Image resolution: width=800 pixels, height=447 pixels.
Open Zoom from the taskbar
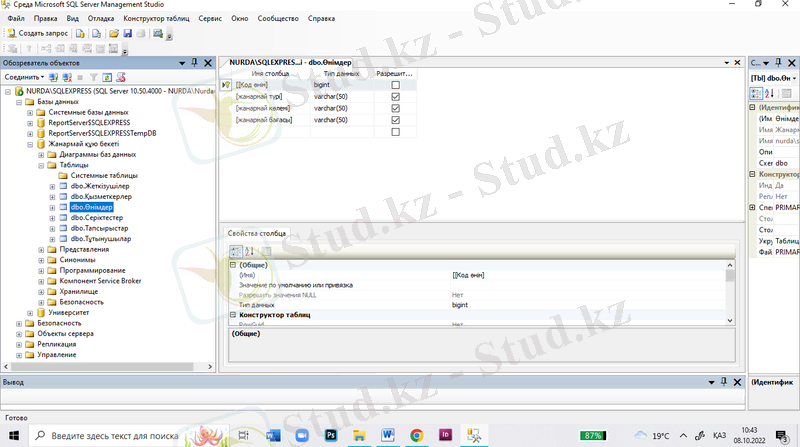(302, 435)
